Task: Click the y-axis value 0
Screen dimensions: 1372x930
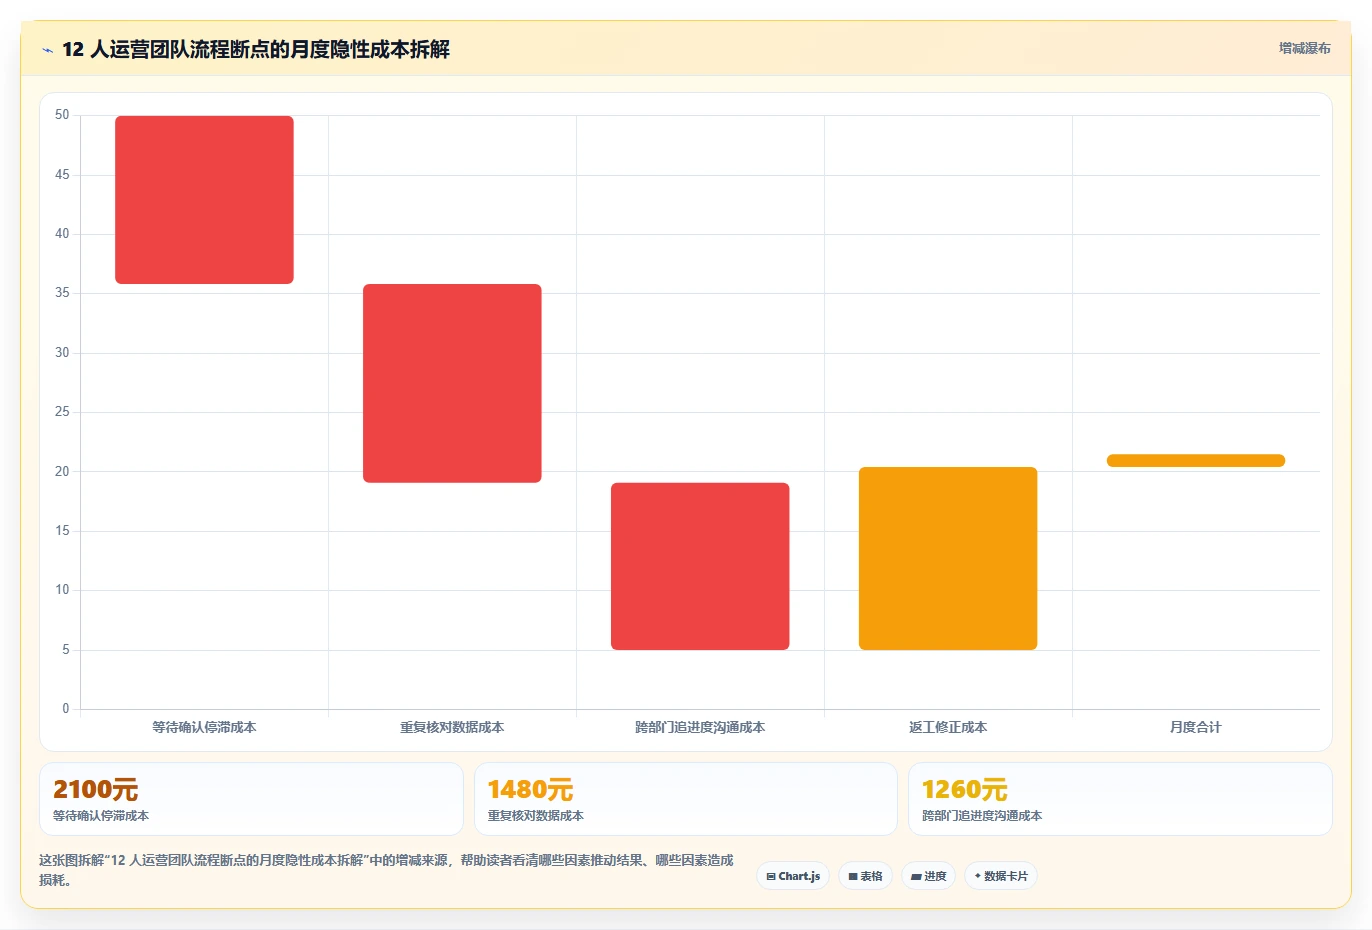Action: [66, 709]
